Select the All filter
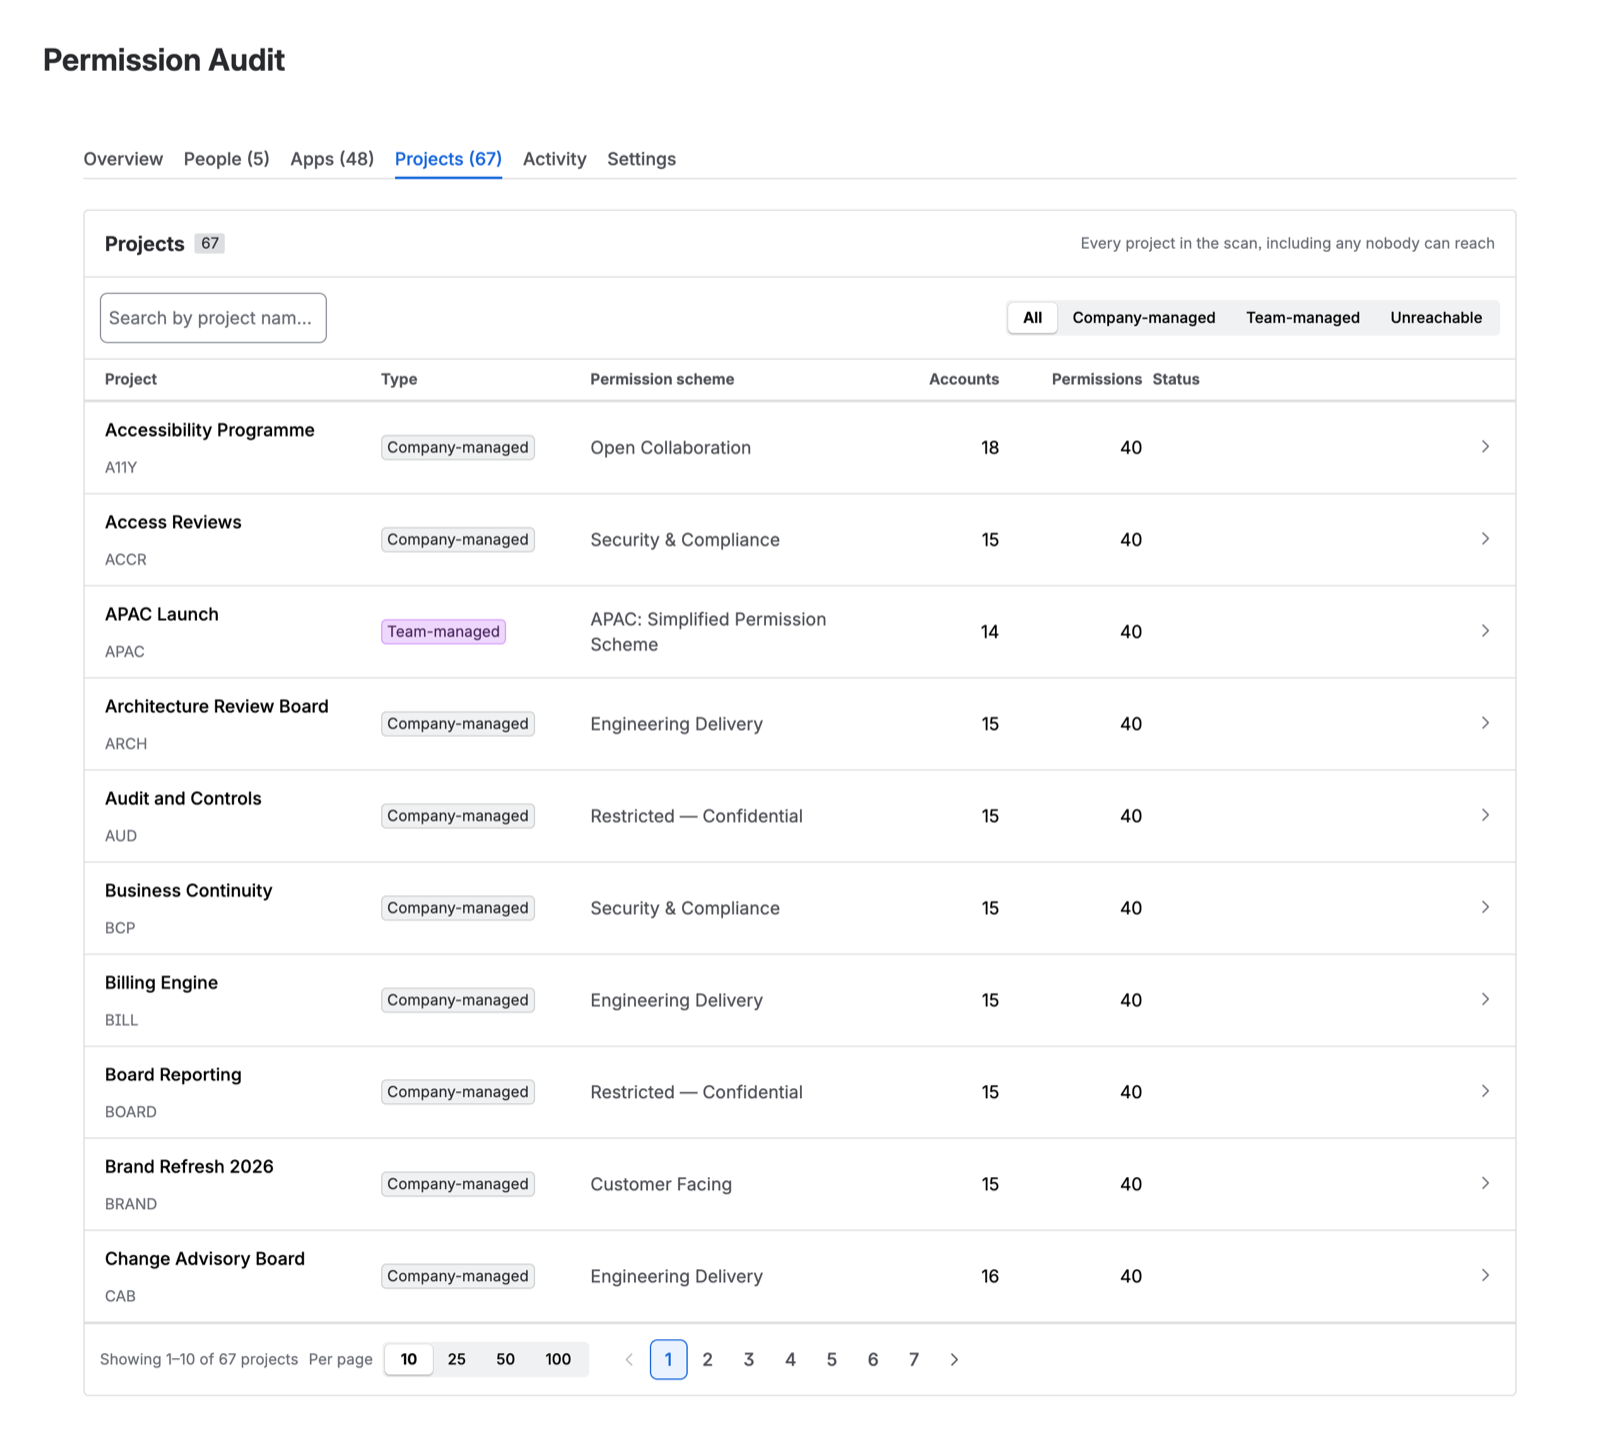This screenshot has width=1600, height=1439. 1032,318
